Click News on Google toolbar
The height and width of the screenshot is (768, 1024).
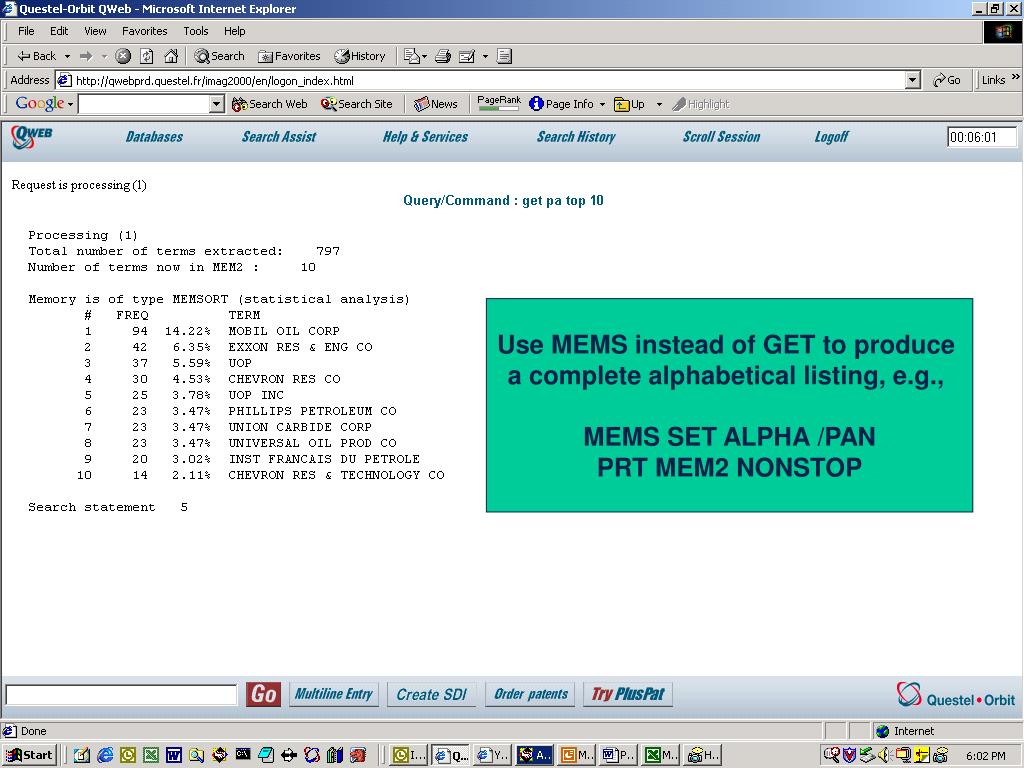click(x=436, y=104)
